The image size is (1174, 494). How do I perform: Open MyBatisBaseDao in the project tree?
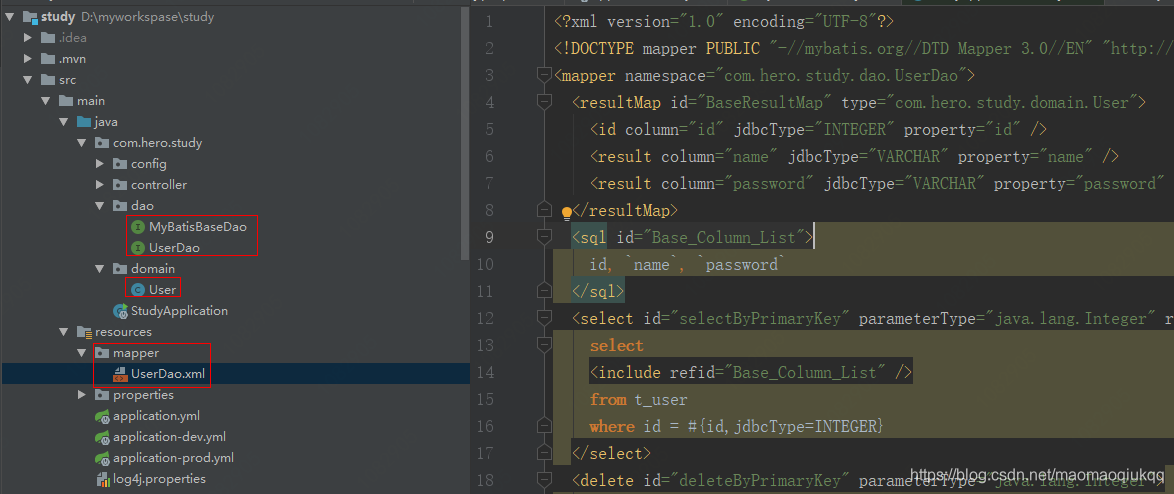pyautogui.click(x=198, y=226)
